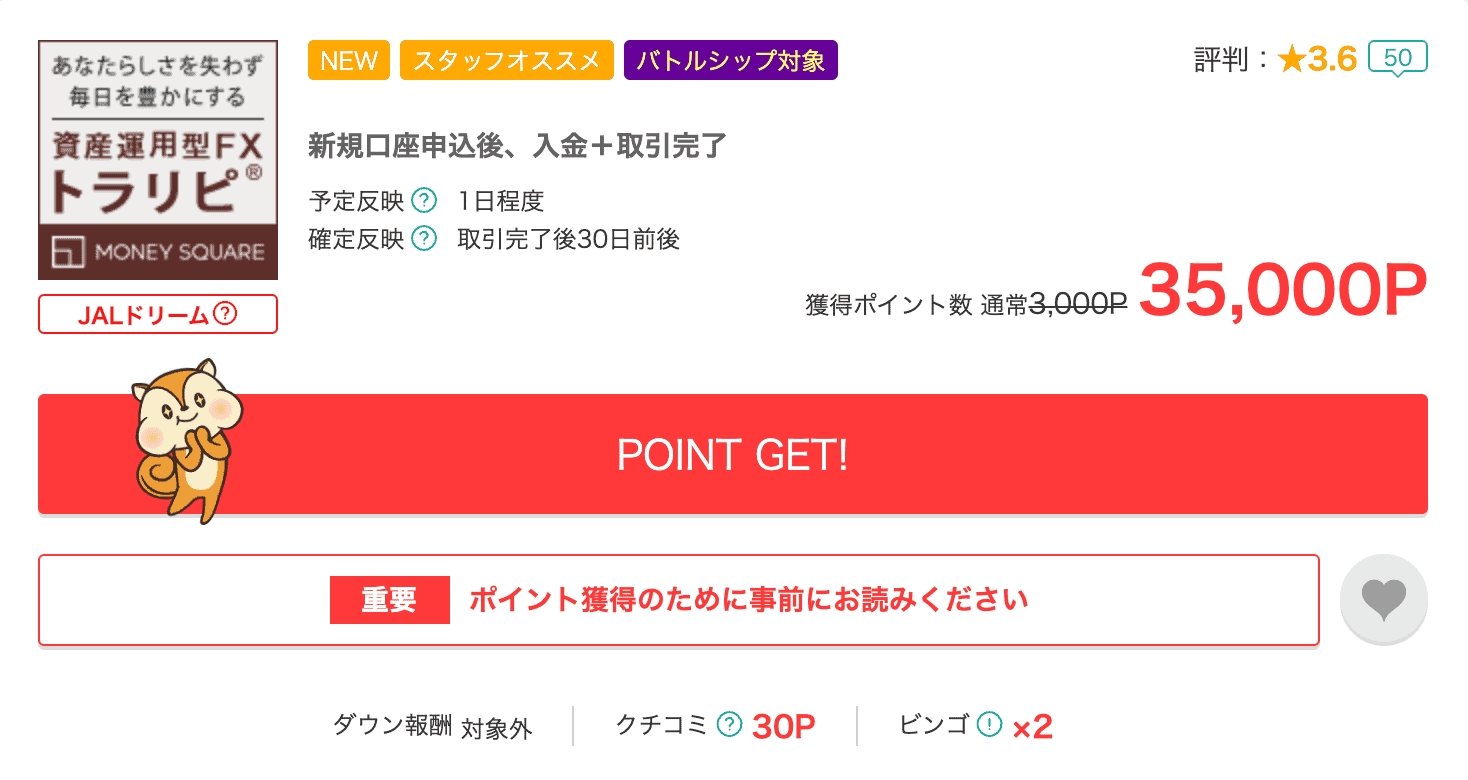Image resolution: width=1468 pixels, height=780 pixels.
Task: Toggle the スタッフオススメ badge
Action: [506, 60]
